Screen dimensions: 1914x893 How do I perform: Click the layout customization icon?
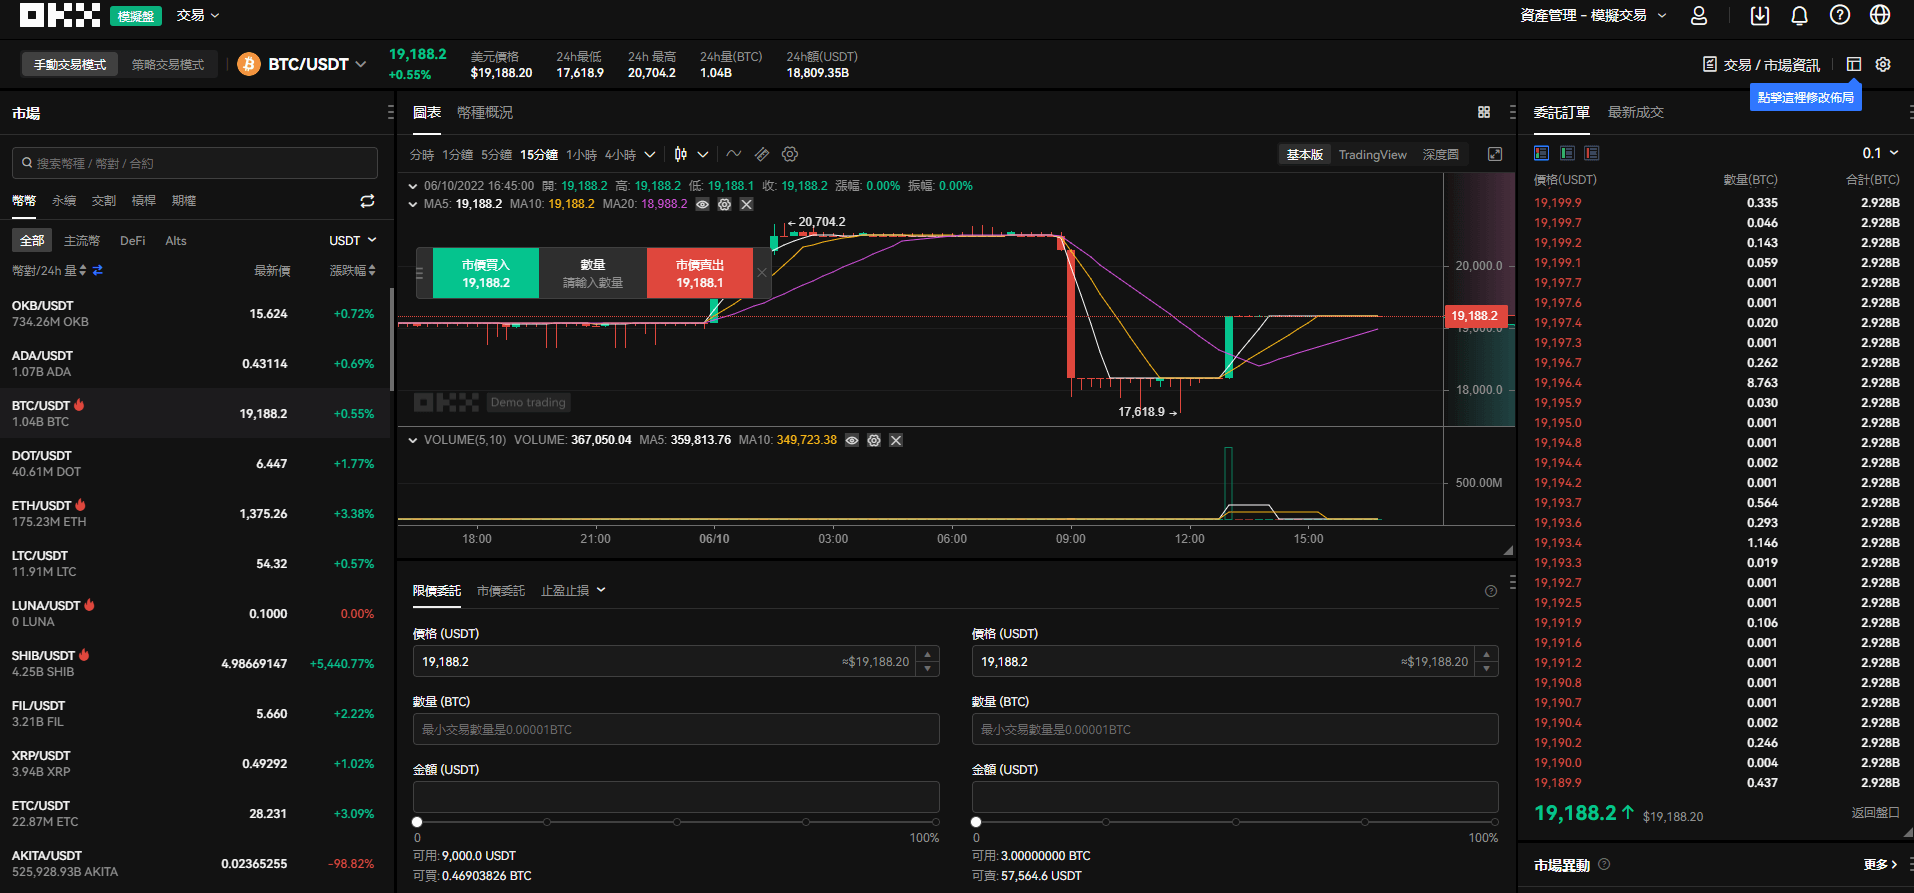pos(1853,64)
